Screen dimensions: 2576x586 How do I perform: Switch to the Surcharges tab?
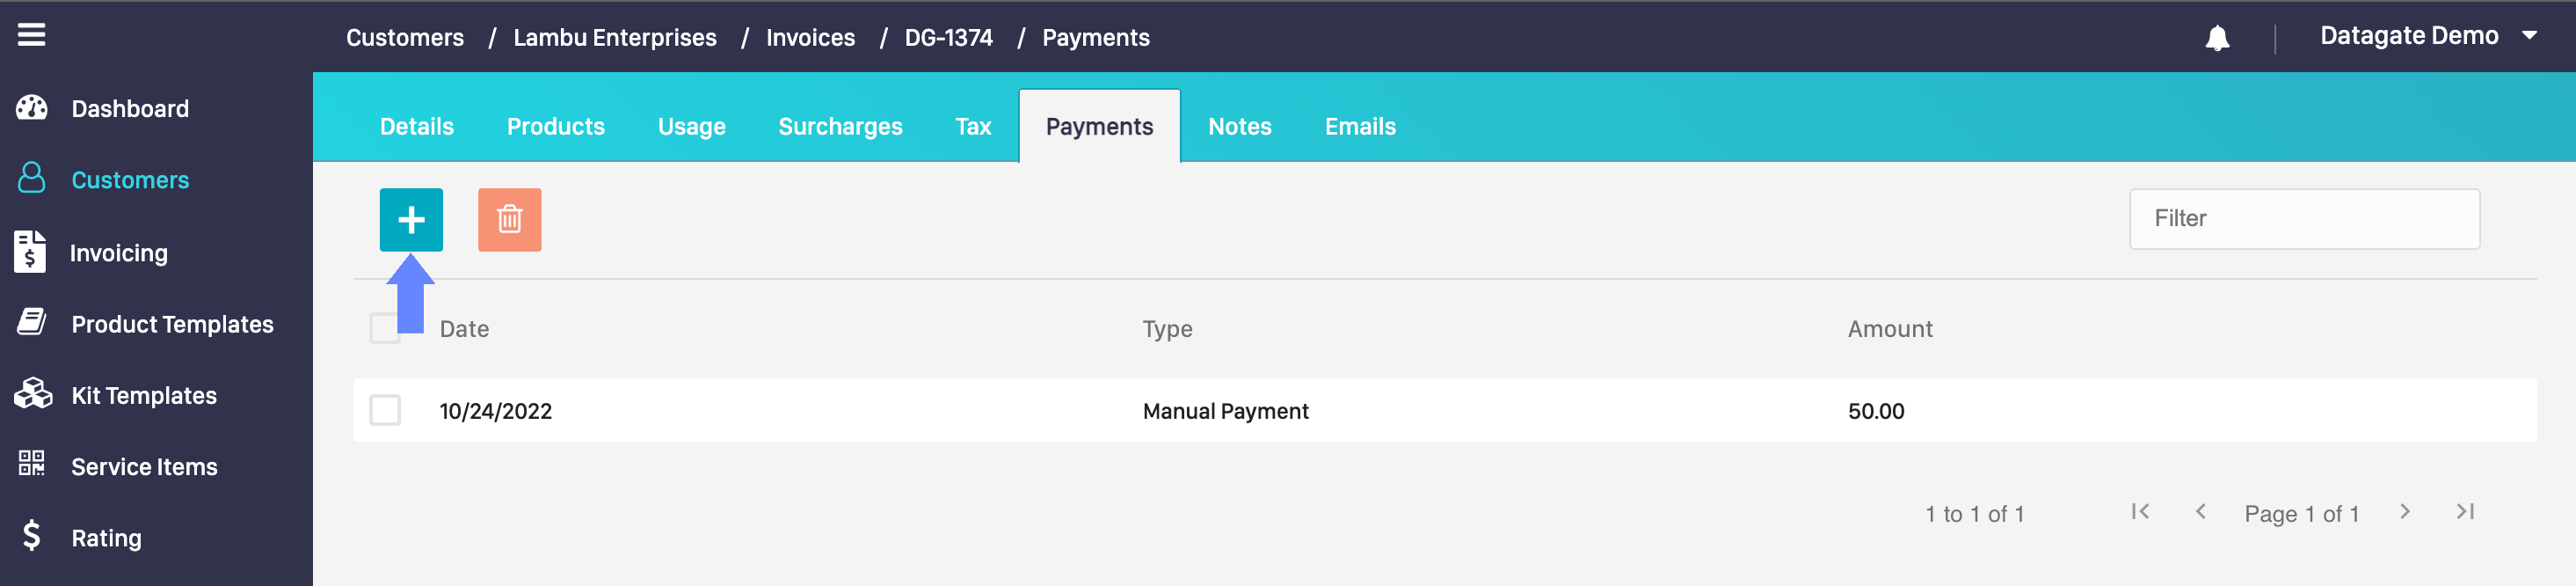coord(840,127)
